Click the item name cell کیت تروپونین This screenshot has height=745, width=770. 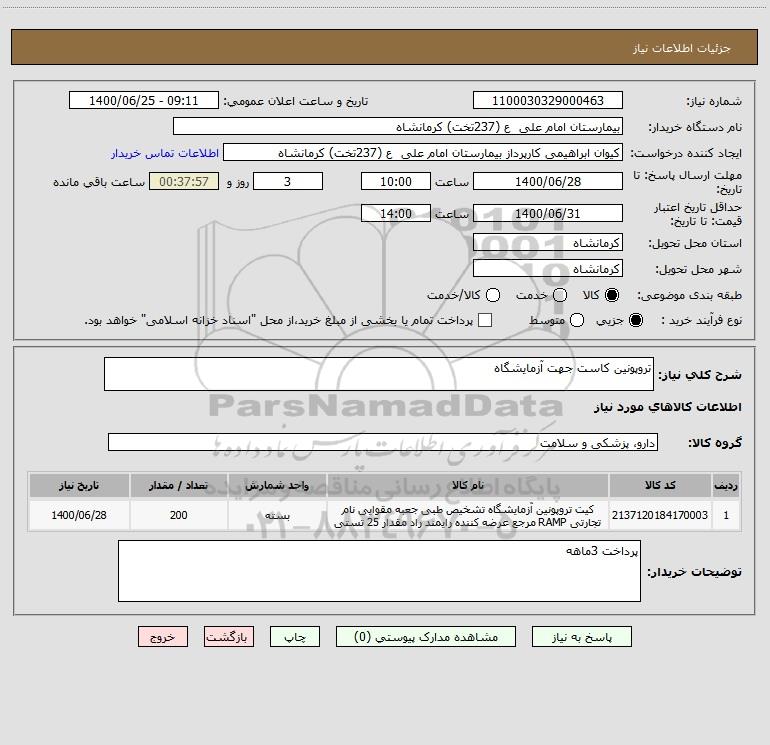pyautogui.click(x=468, y=515)
